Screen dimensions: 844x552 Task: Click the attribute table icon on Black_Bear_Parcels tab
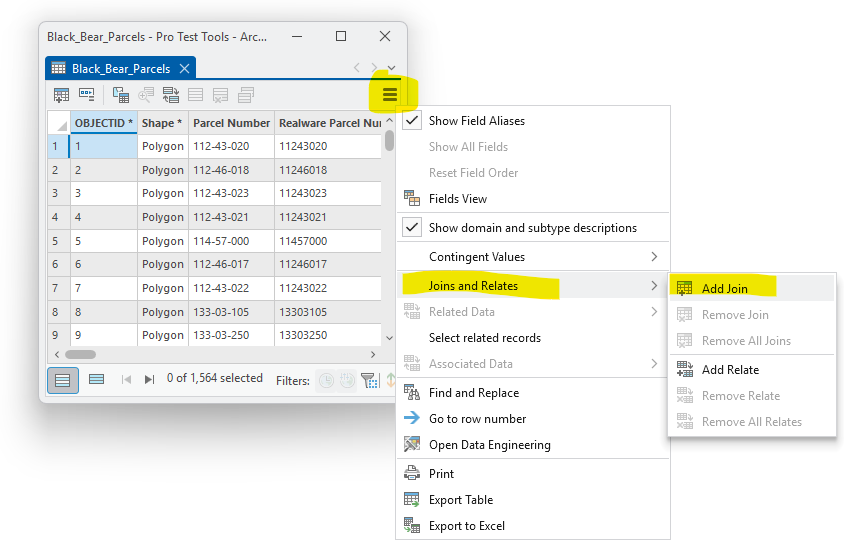point(58,68)
